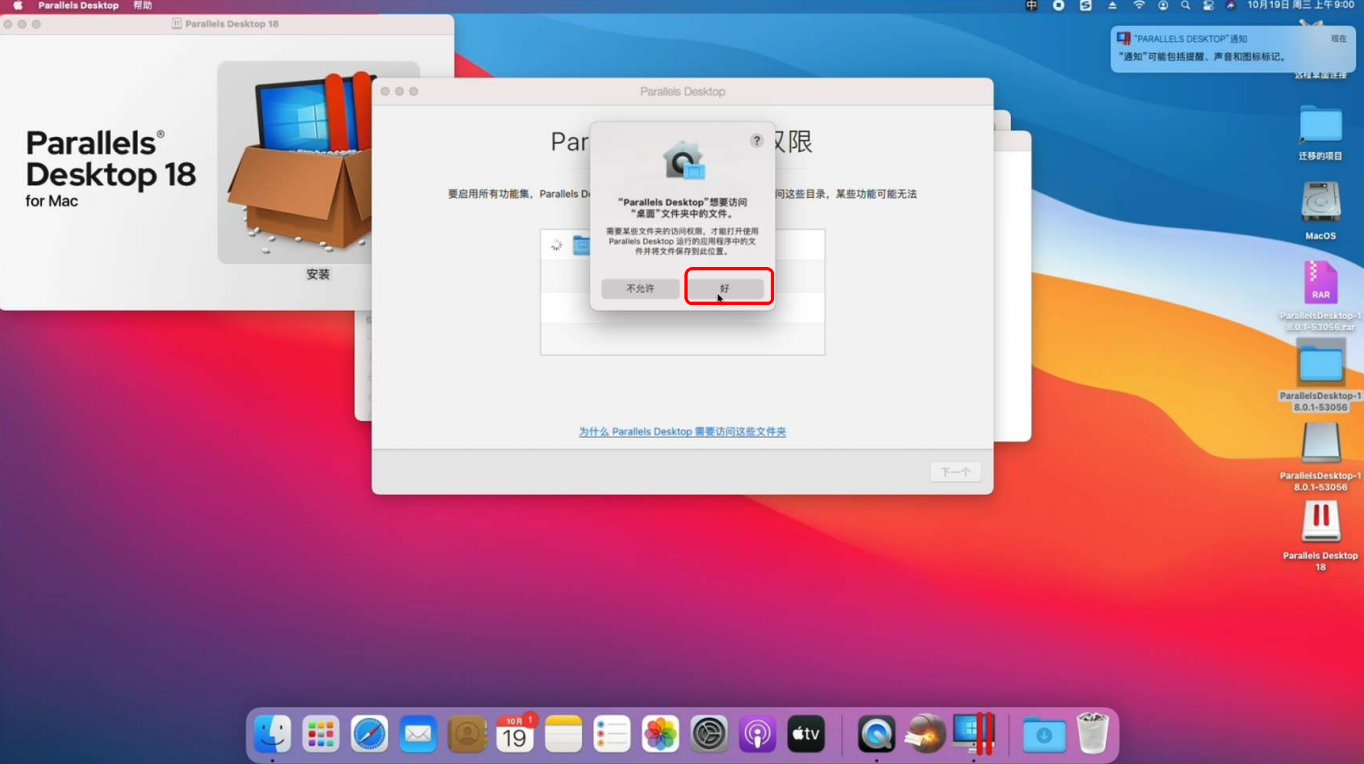Open Apple TV from the Dock
The width and height of the screenshot is (1364, 764).
click(806, 735)
